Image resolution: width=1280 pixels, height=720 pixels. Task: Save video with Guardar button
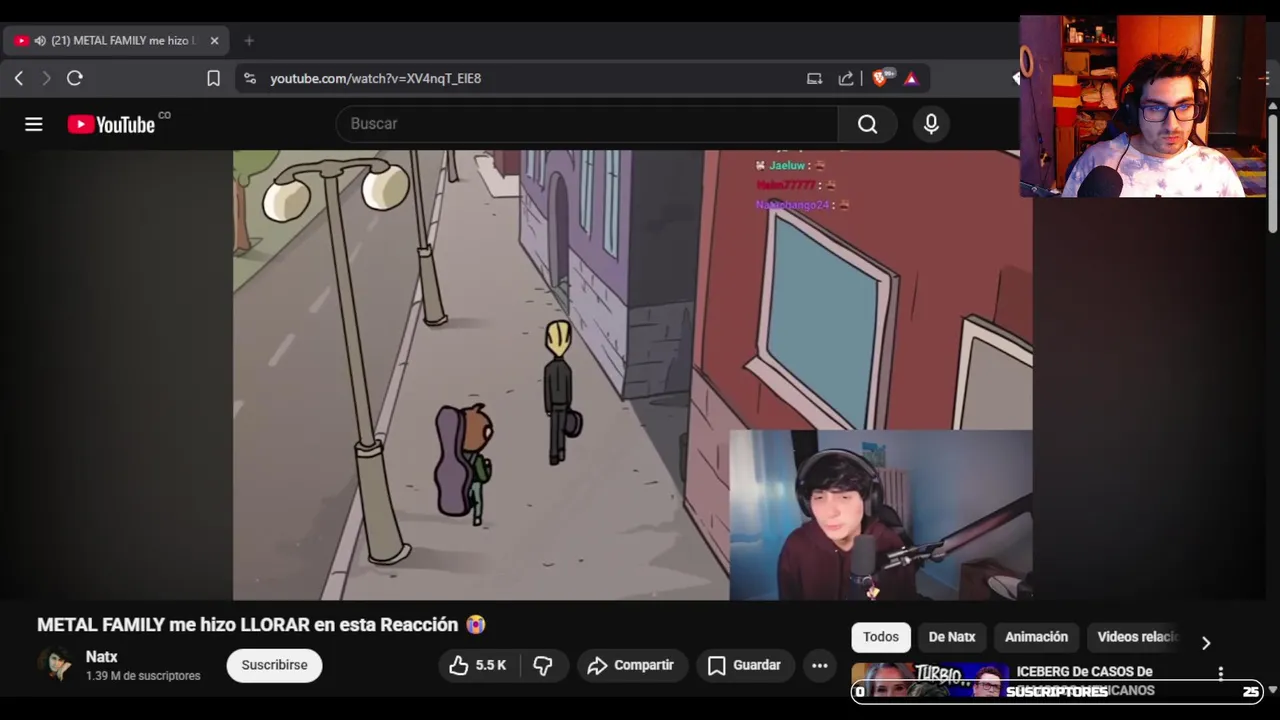point(744,665)
